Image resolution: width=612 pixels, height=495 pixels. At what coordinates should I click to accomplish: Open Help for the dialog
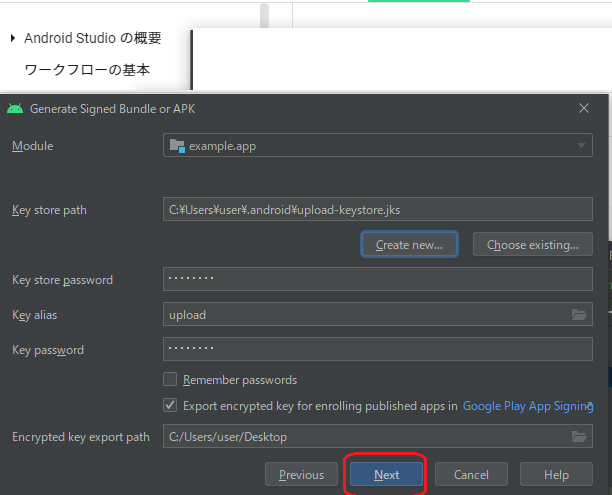click(x=556, y=474)
